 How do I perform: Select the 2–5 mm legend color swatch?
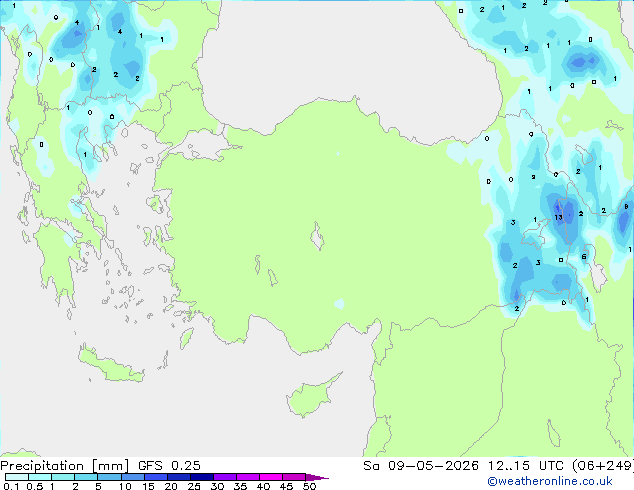[86, 477]
